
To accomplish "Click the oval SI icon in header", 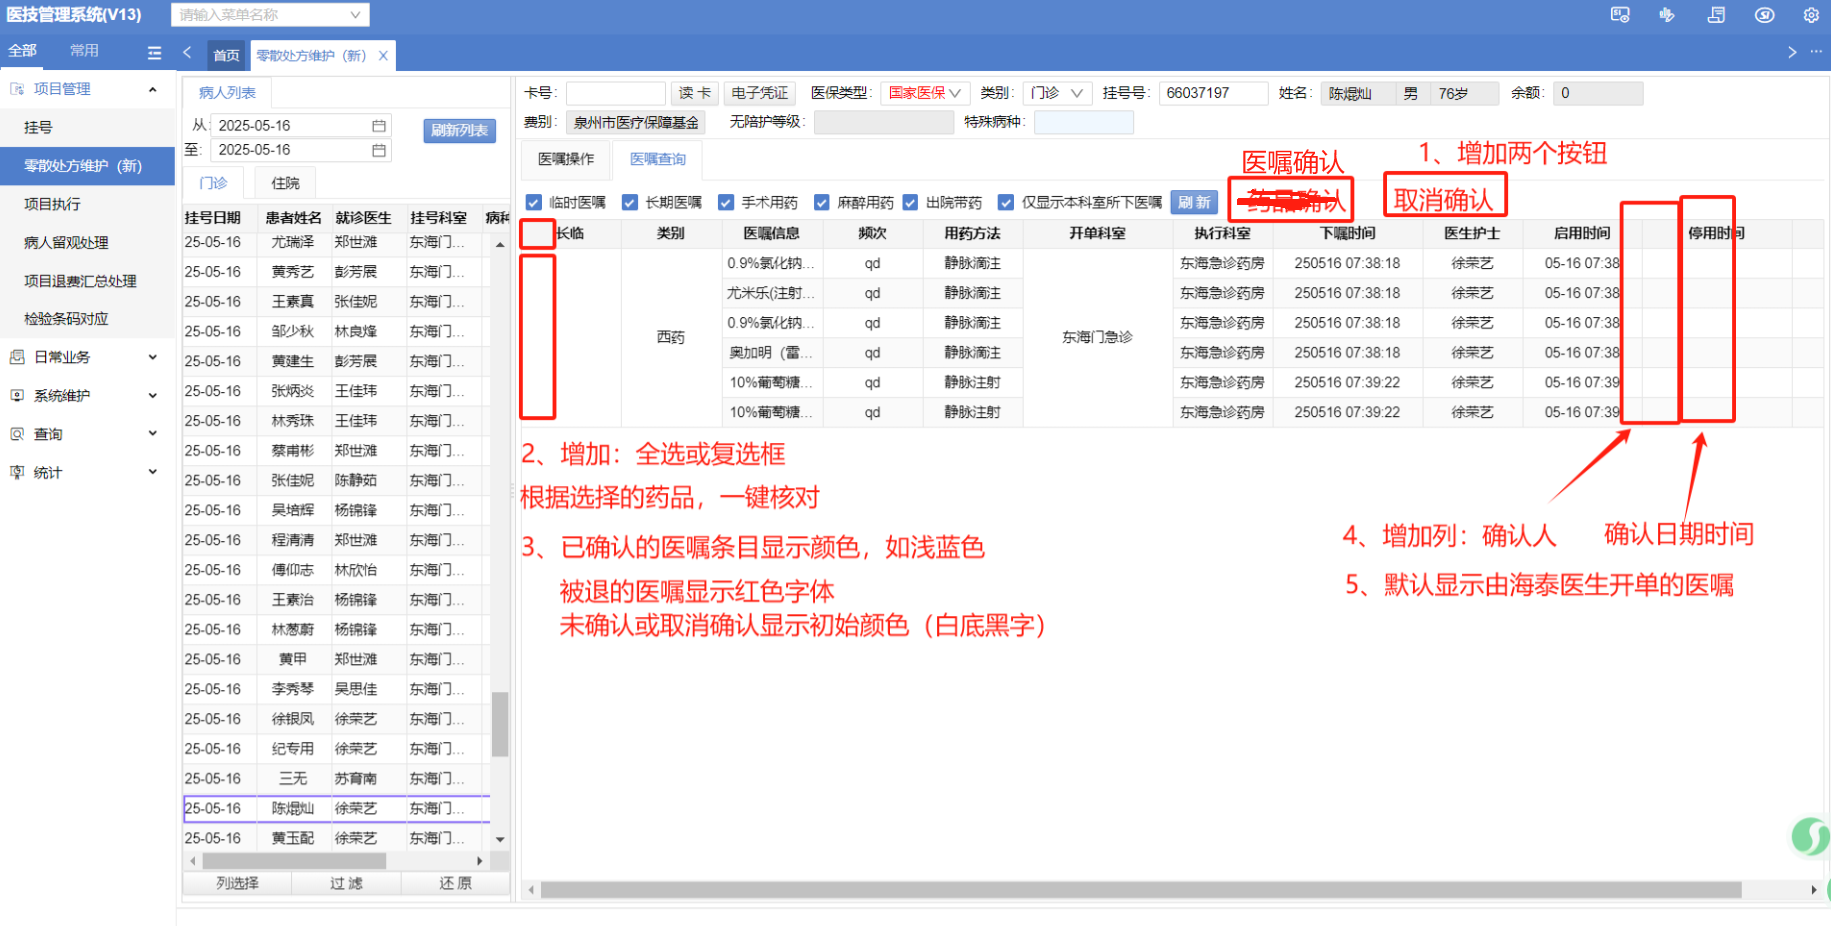I will (1765, 15).
